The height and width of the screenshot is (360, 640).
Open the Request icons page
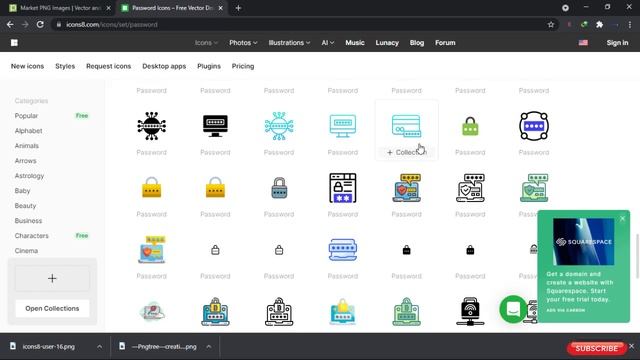pyautogui.click(x=109, y=66)
